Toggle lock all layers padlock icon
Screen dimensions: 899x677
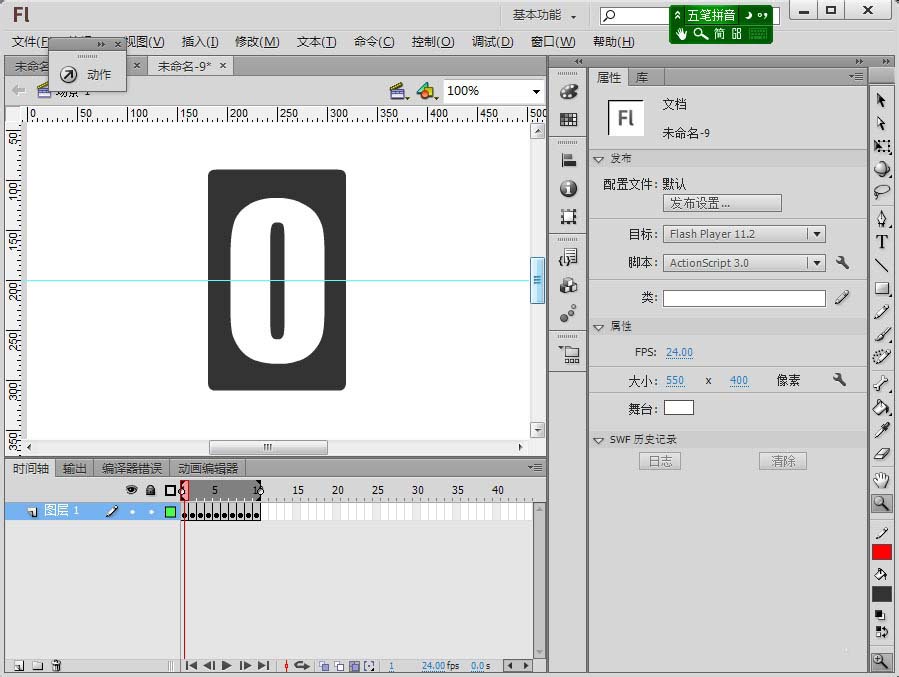point(150,490)
